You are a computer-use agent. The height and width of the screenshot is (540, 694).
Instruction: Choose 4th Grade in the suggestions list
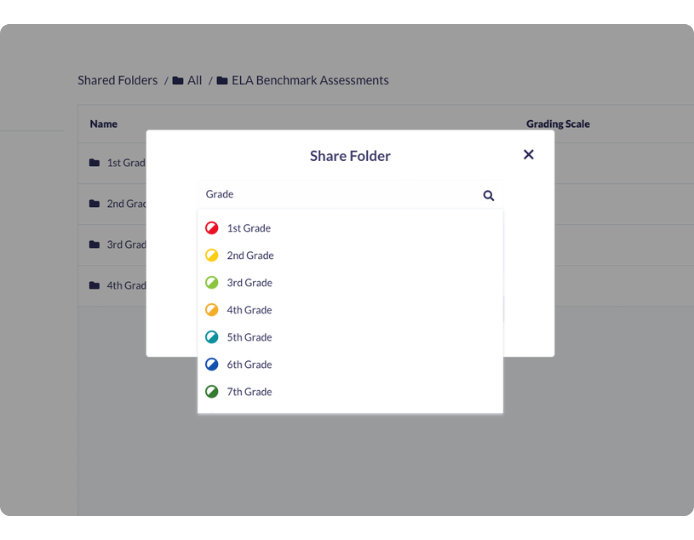(249, 310)
